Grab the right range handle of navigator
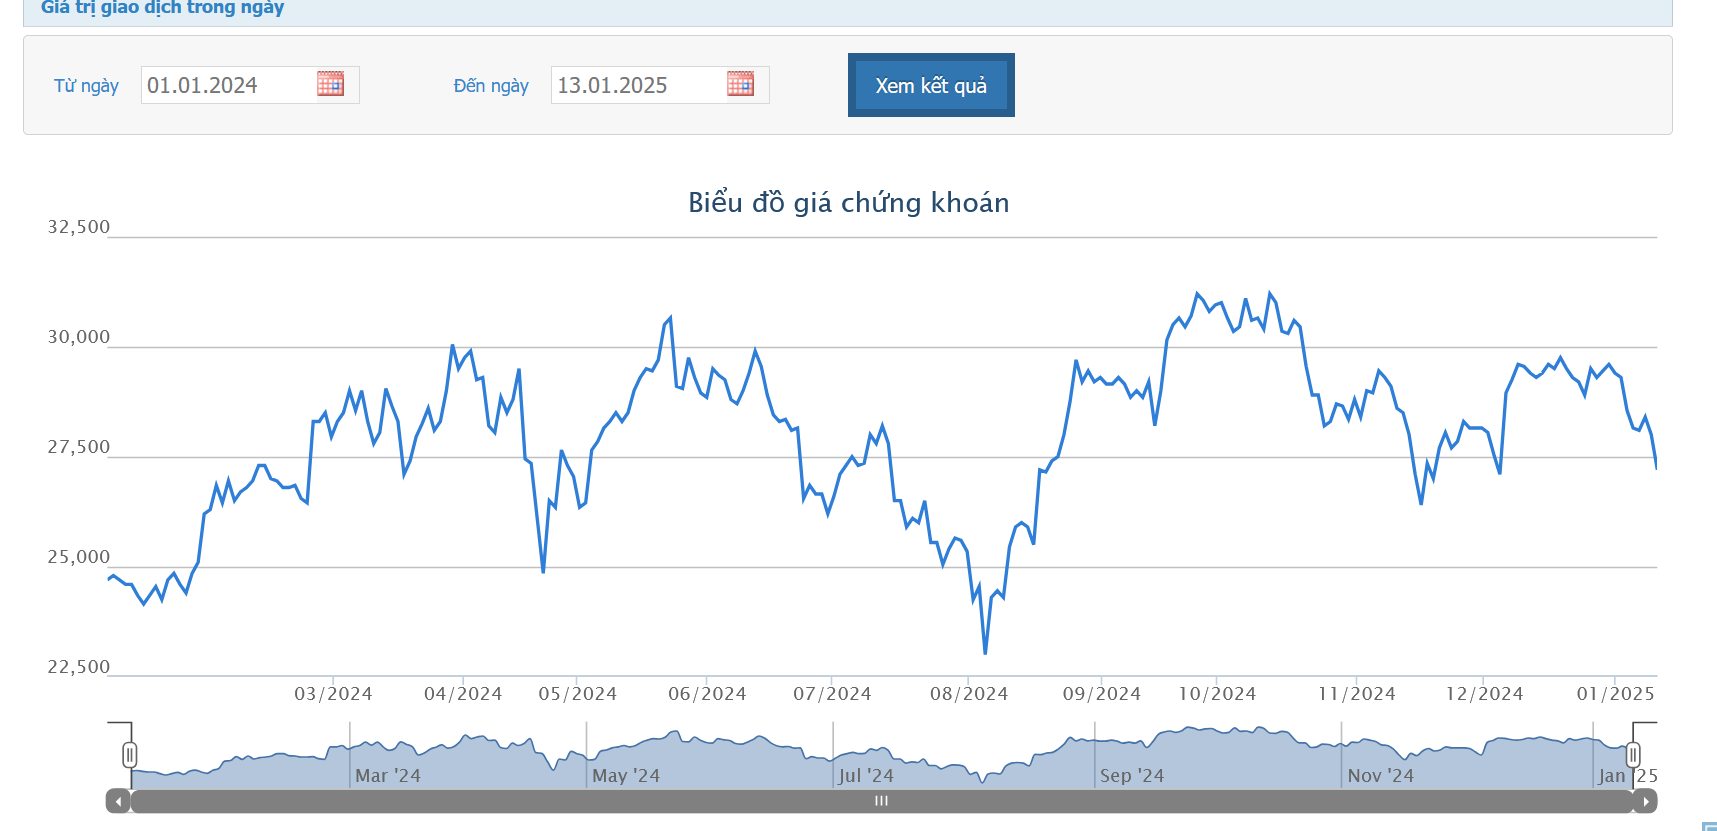 (1633, 755)
